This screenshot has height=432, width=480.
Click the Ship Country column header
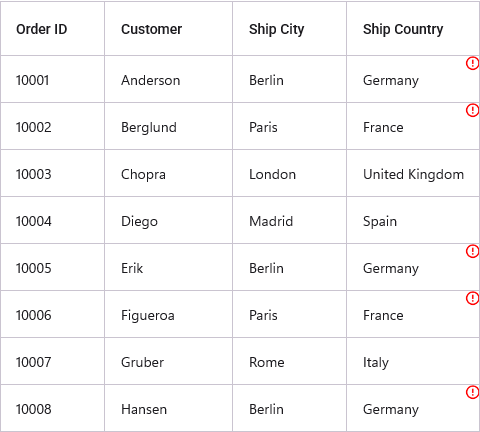click(413, 29)
